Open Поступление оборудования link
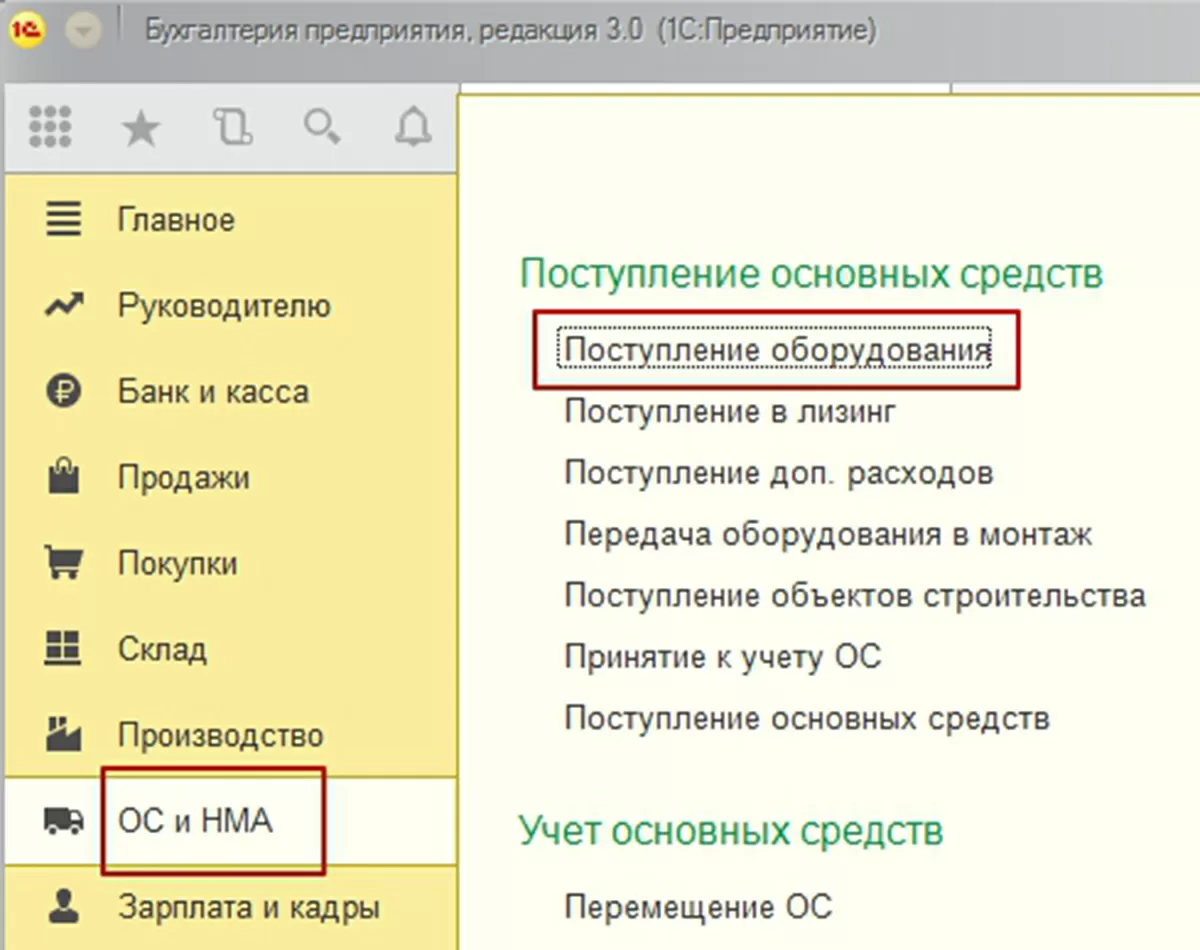Image resolution: width=1200 pixels, height=950 pixels. pyautogui.click(x=777, y=350)
